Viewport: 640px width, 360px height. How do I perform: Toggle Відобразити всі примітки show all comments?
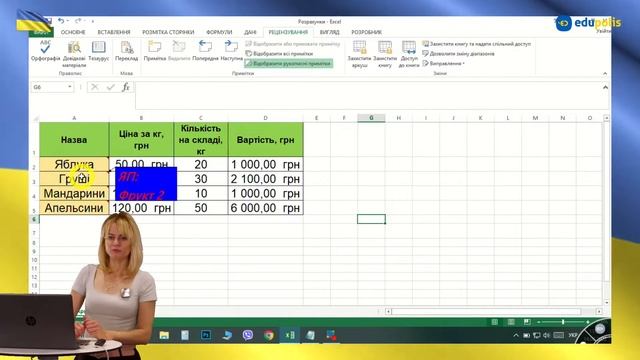coord(279,53)
